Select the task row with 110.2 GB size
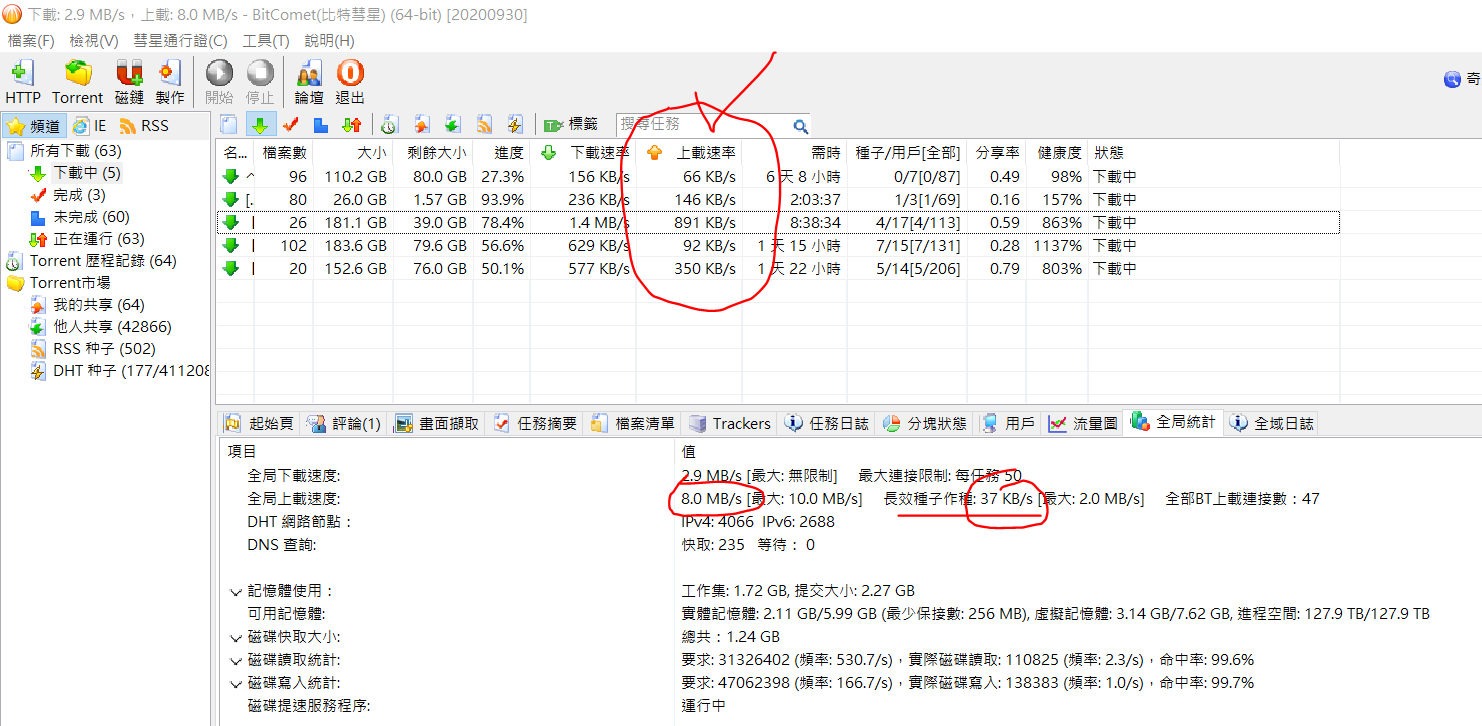Viewport: 1482px width, 726px height. pos(778,176)
